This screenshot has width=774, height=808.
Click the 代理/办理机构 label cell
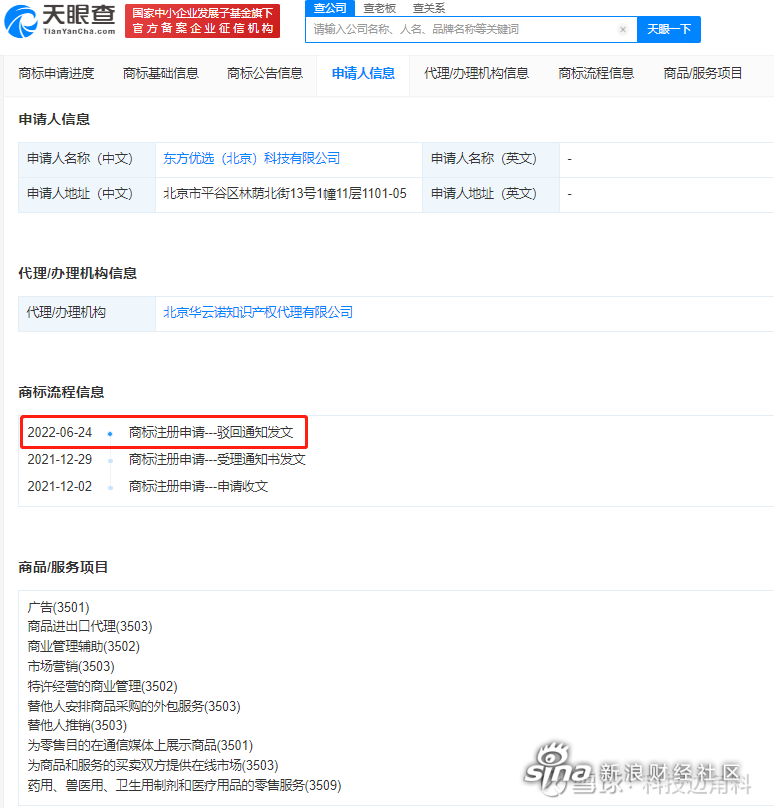point(87,313)
